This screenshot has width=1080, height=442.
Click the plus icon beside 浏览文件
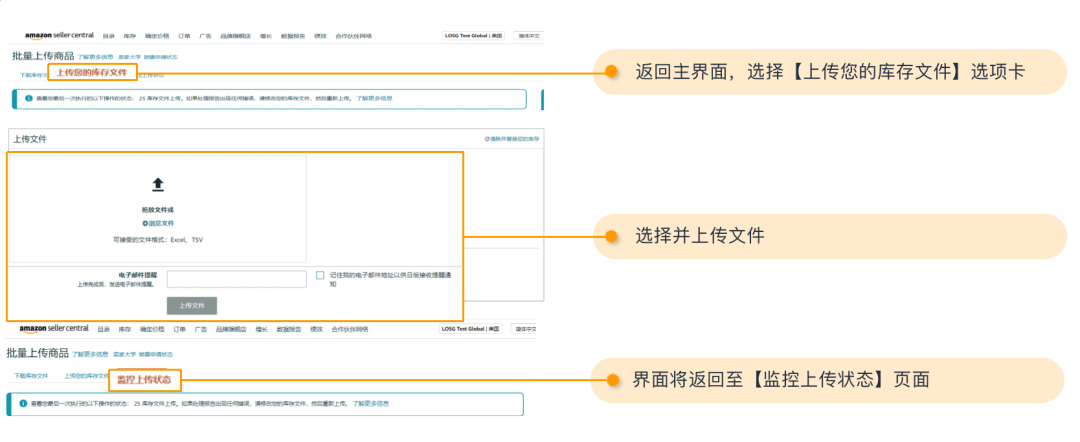pyautogui.click(x=144, y=223)
